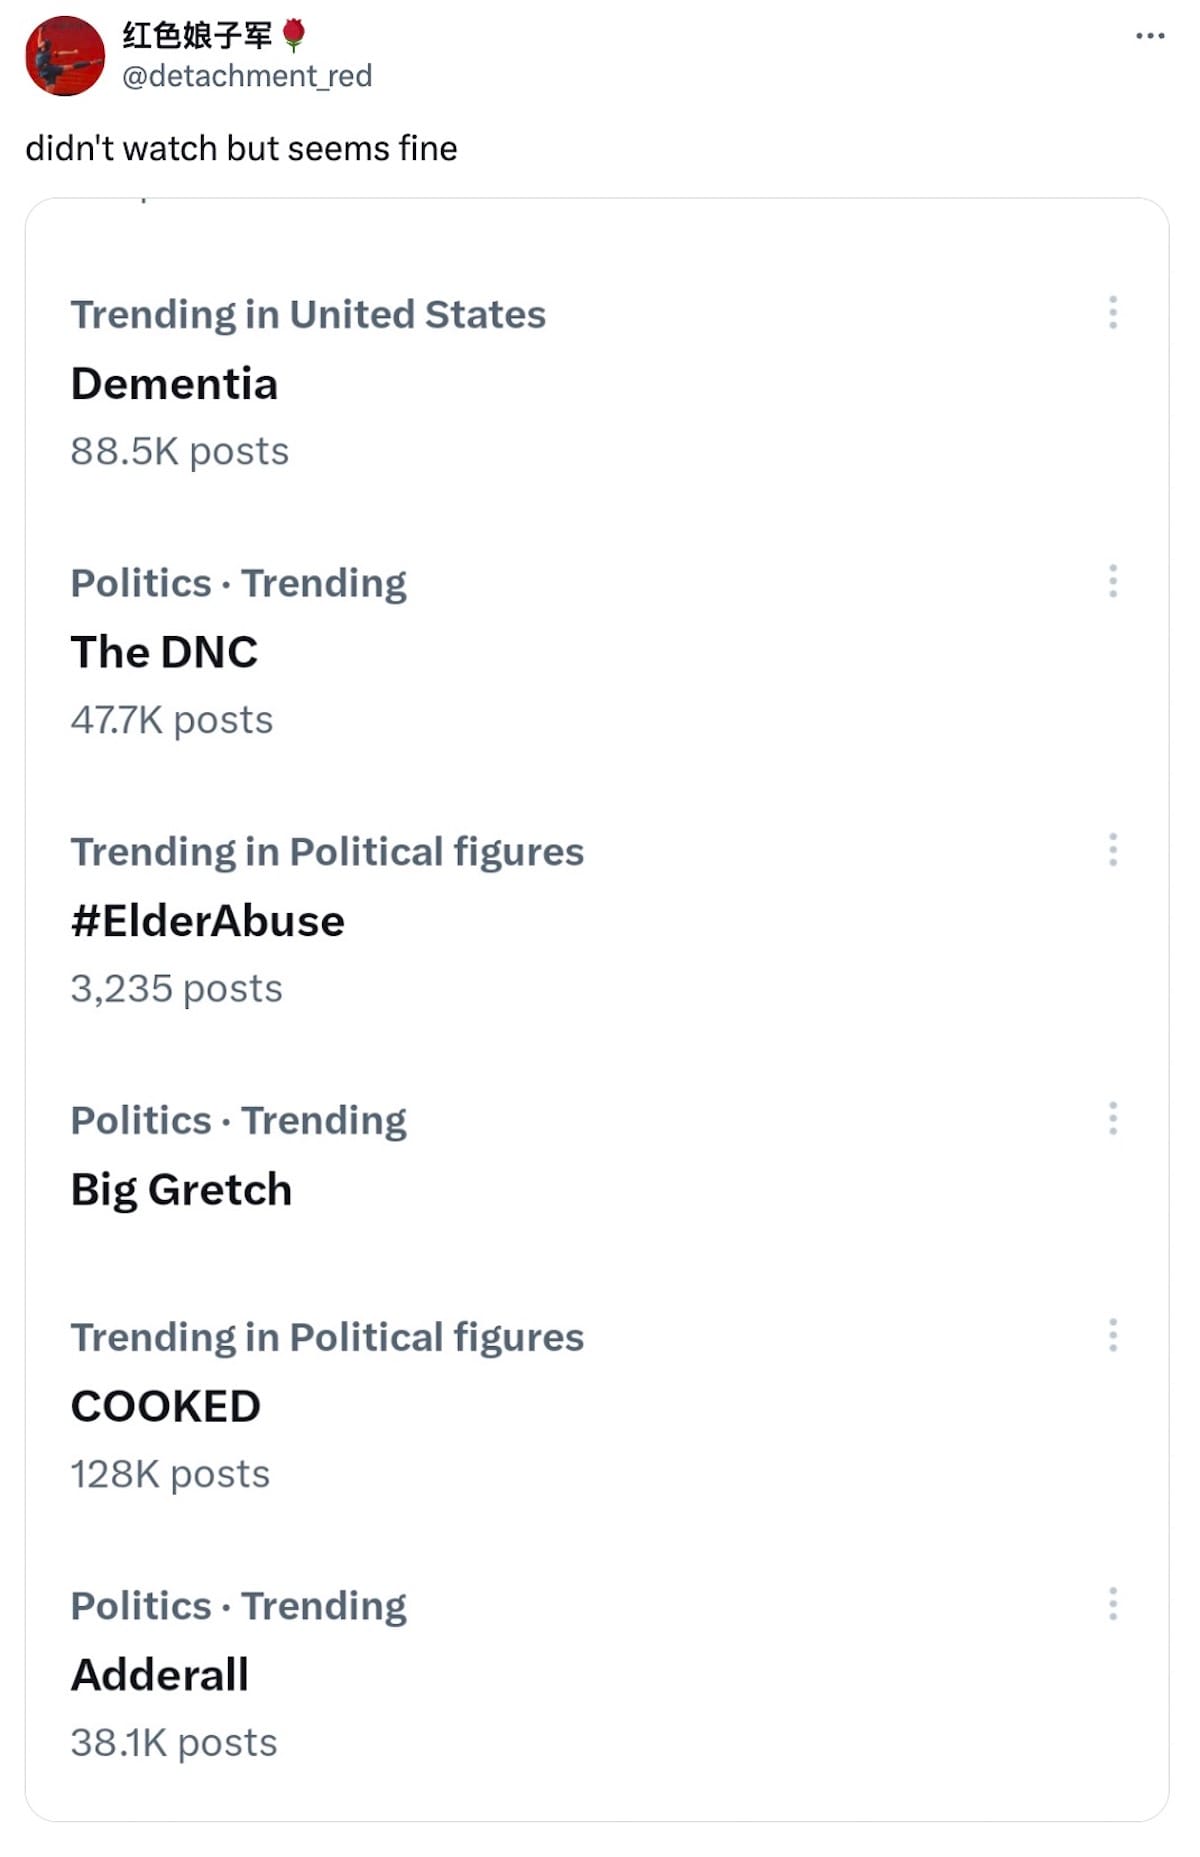Click vertical dots next to #ElderAbuse

pos(1112,850)
